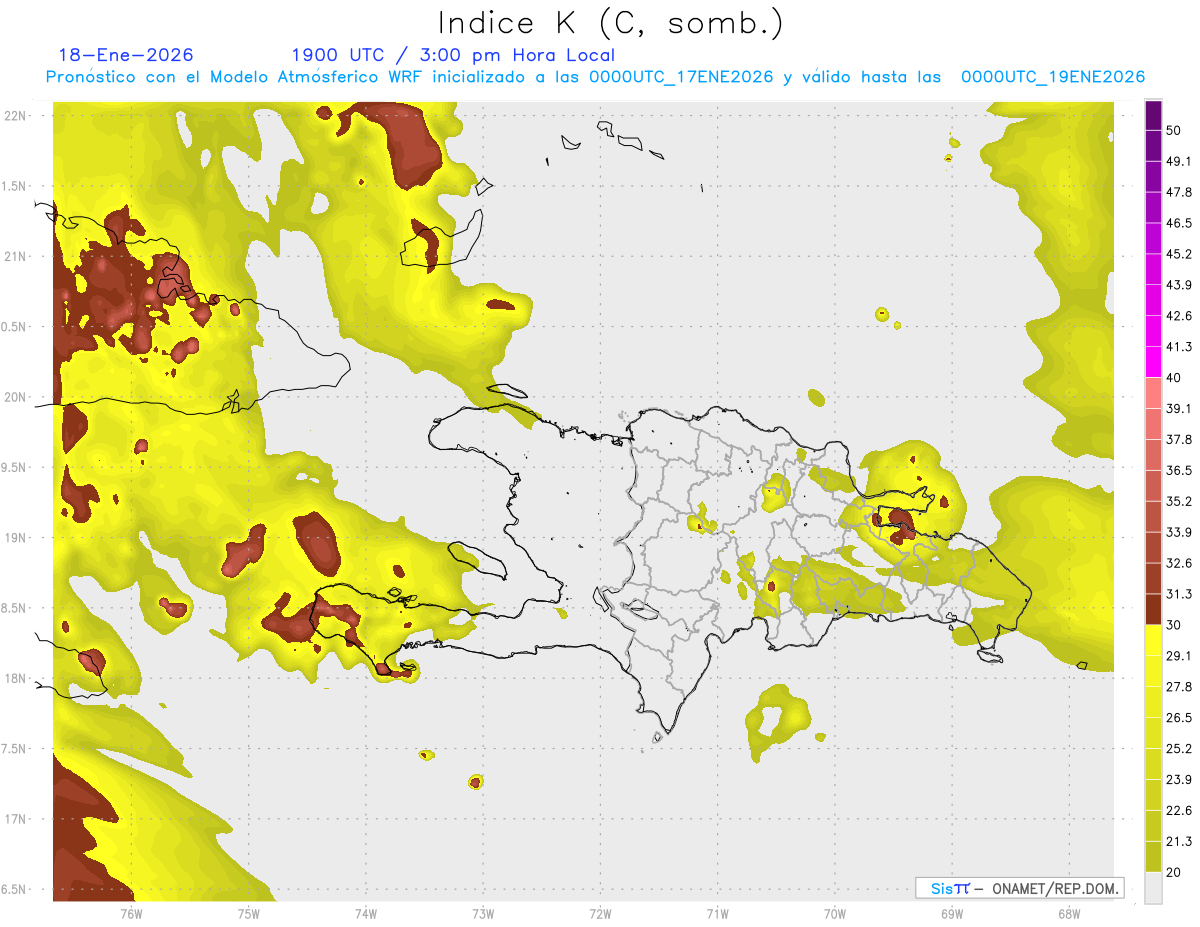1200x927 pixels.
Task: Click the '69W' longitude label
Action: (951, 913)
